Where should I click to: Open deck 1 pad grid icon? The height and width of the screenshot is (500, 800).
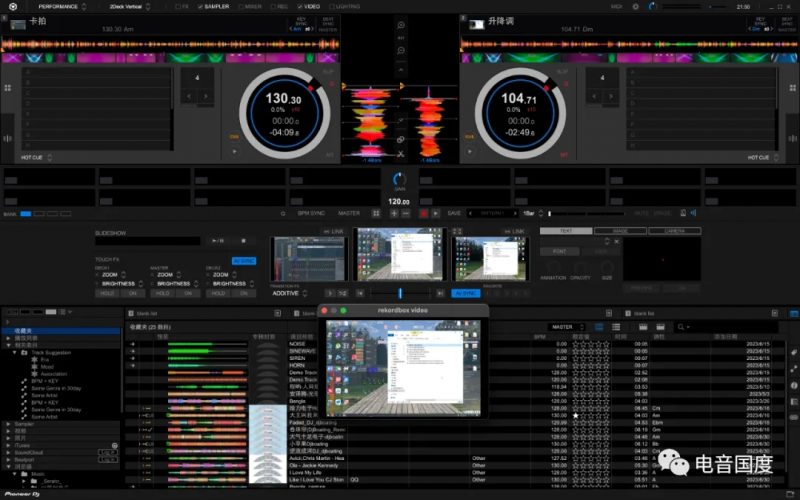click(8, 88)
